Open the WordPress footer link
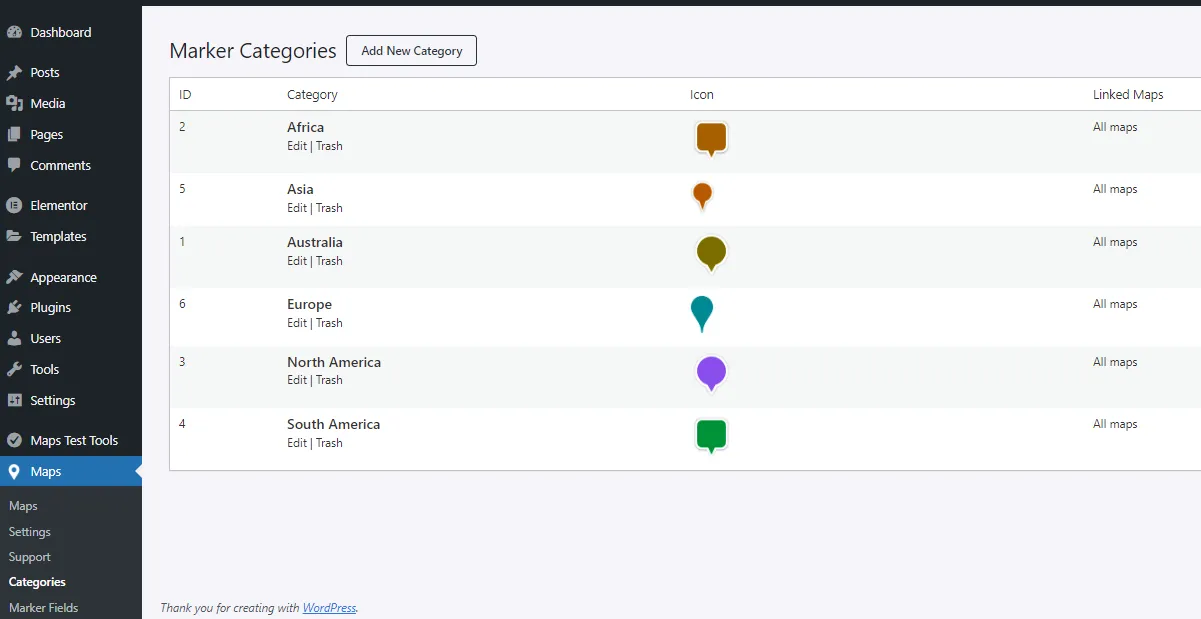1201x619 pixels. pyautogui.click(x=329, y=607)
